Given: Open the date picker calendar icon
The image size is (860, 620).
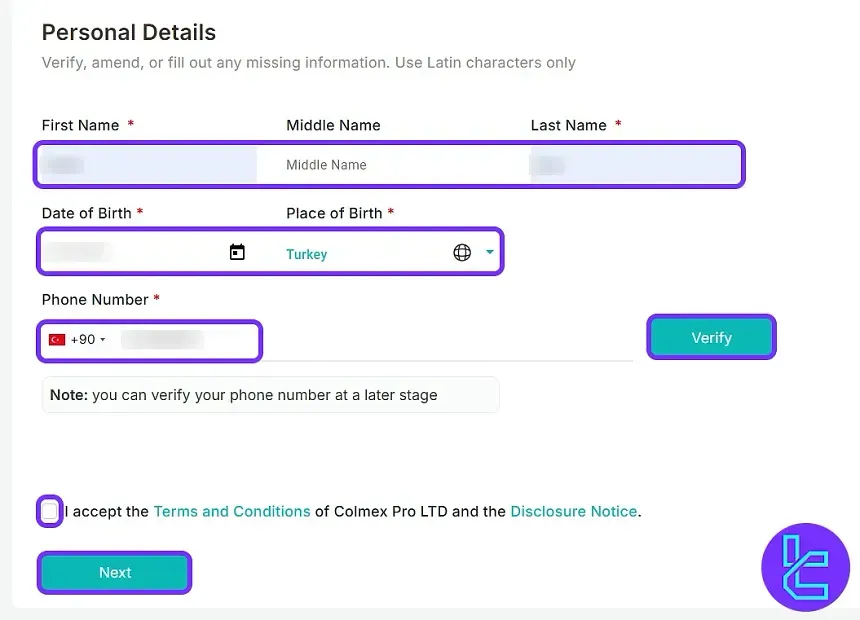Looking at the screenshot, I should 237,252.
